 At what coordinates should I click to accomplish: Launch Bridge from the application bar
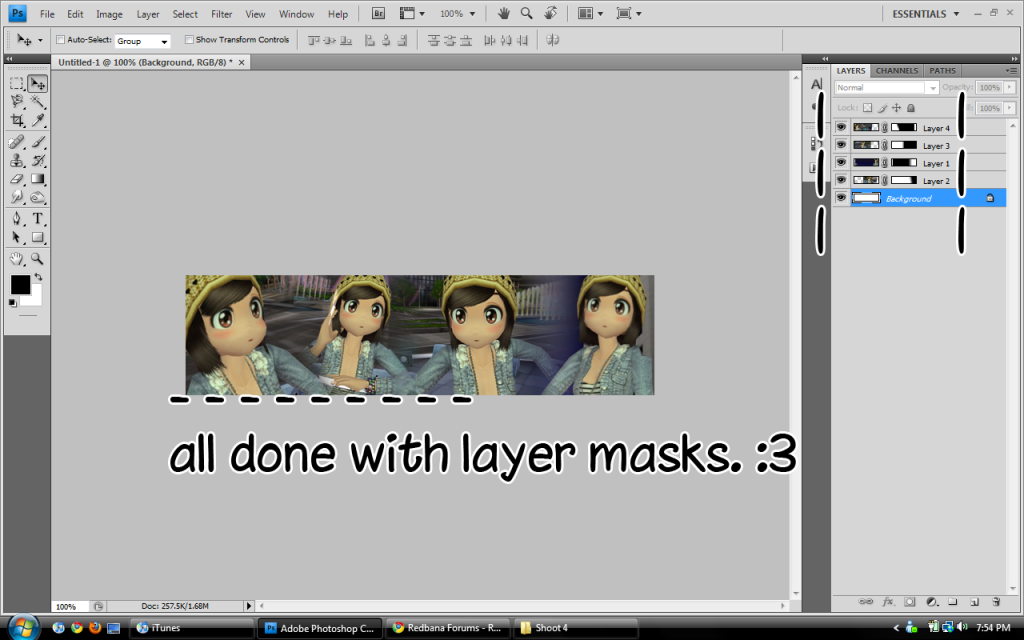(378, 13)
